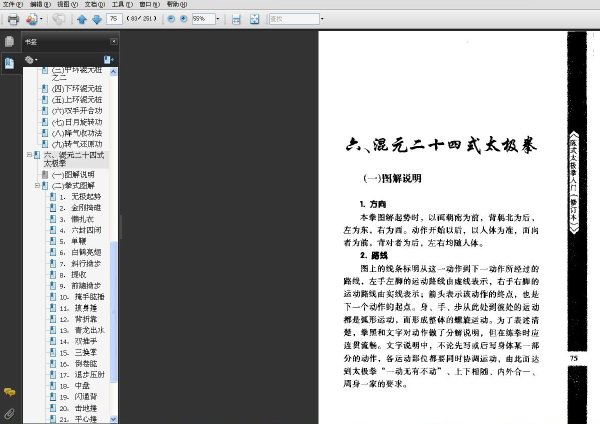The image size is (600, 424).
Task: Collapse the 六、混元二十四式太极拳 bookmark node
Action: (x=29, y=155)
